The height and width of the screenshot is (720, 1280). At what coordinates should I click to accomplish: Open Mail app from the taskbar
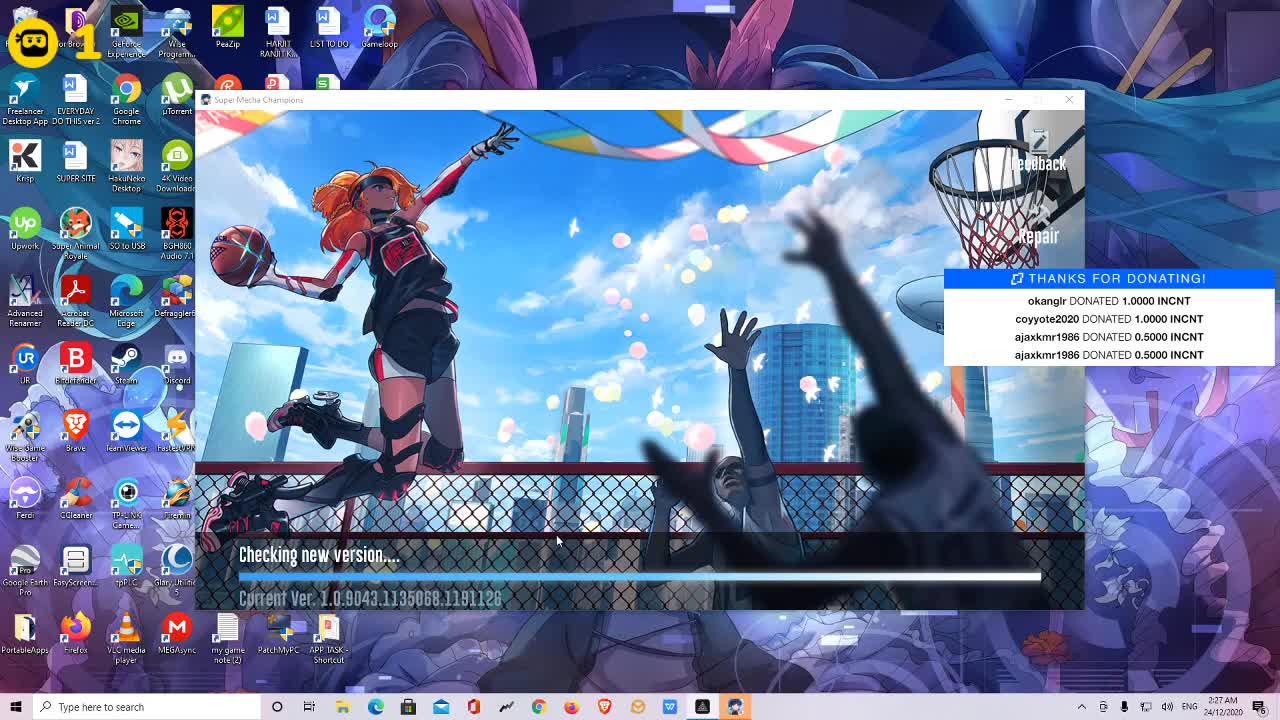coord(441,707)
